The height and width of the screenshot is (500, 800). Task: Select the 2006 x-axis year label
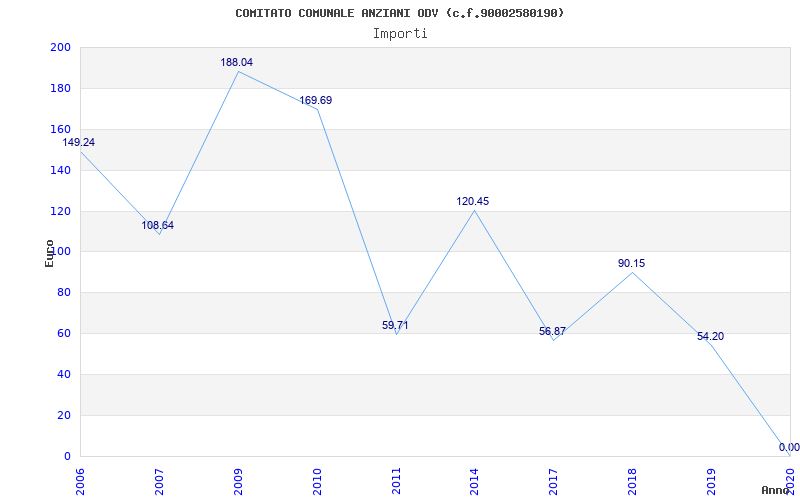point(80,482)
